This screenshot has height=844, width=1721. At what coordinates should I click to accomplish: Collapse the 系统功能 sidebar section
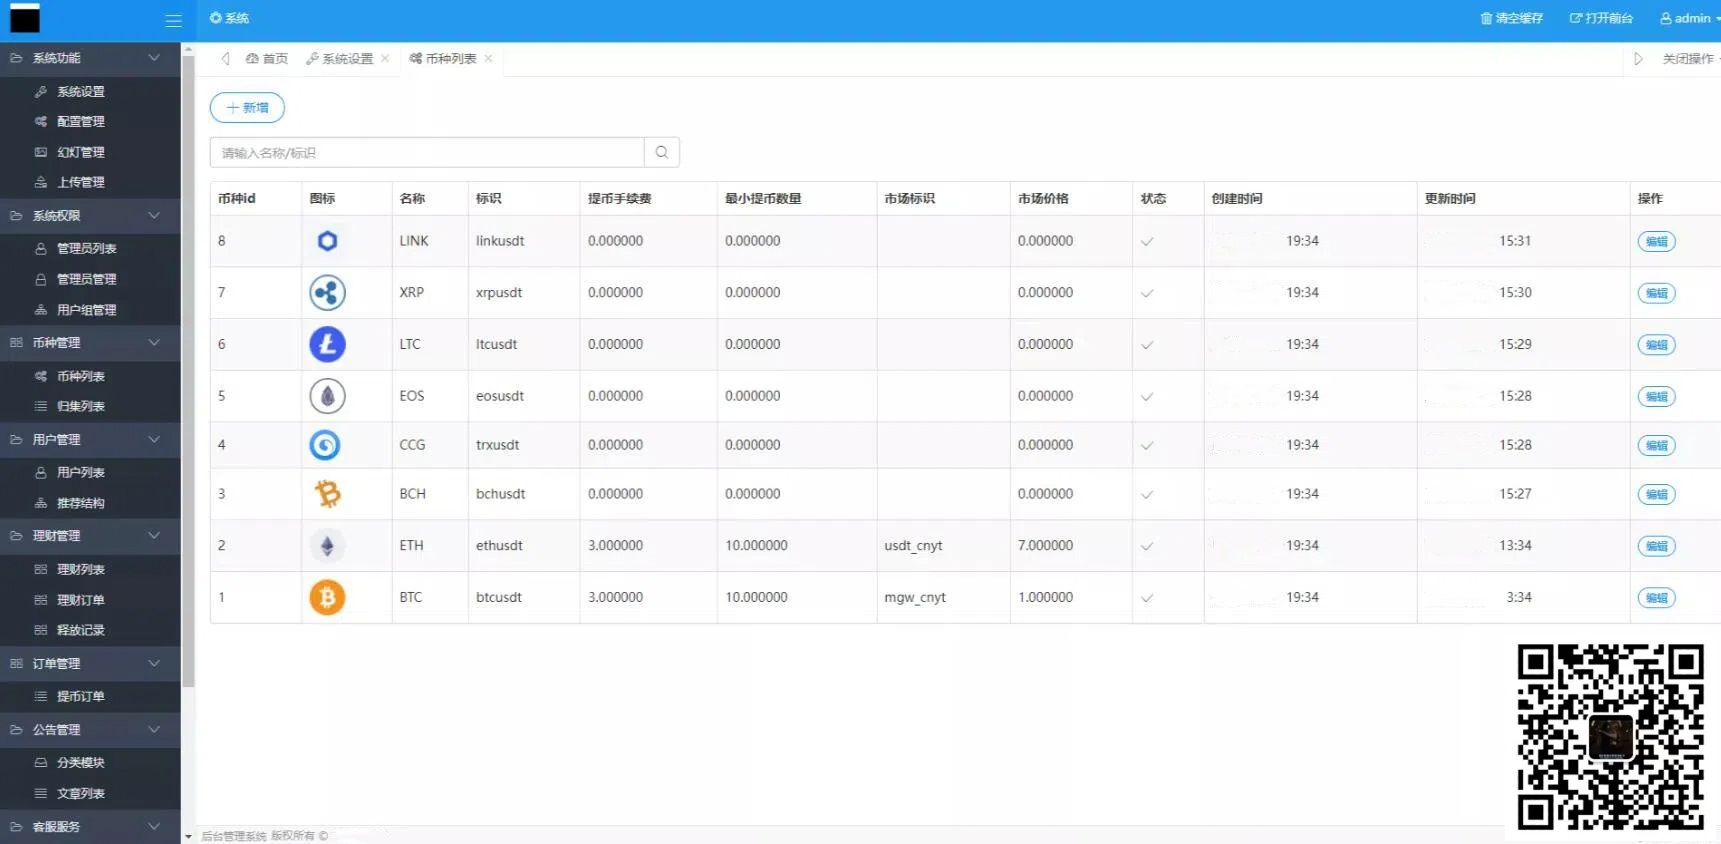coord(154,58)
